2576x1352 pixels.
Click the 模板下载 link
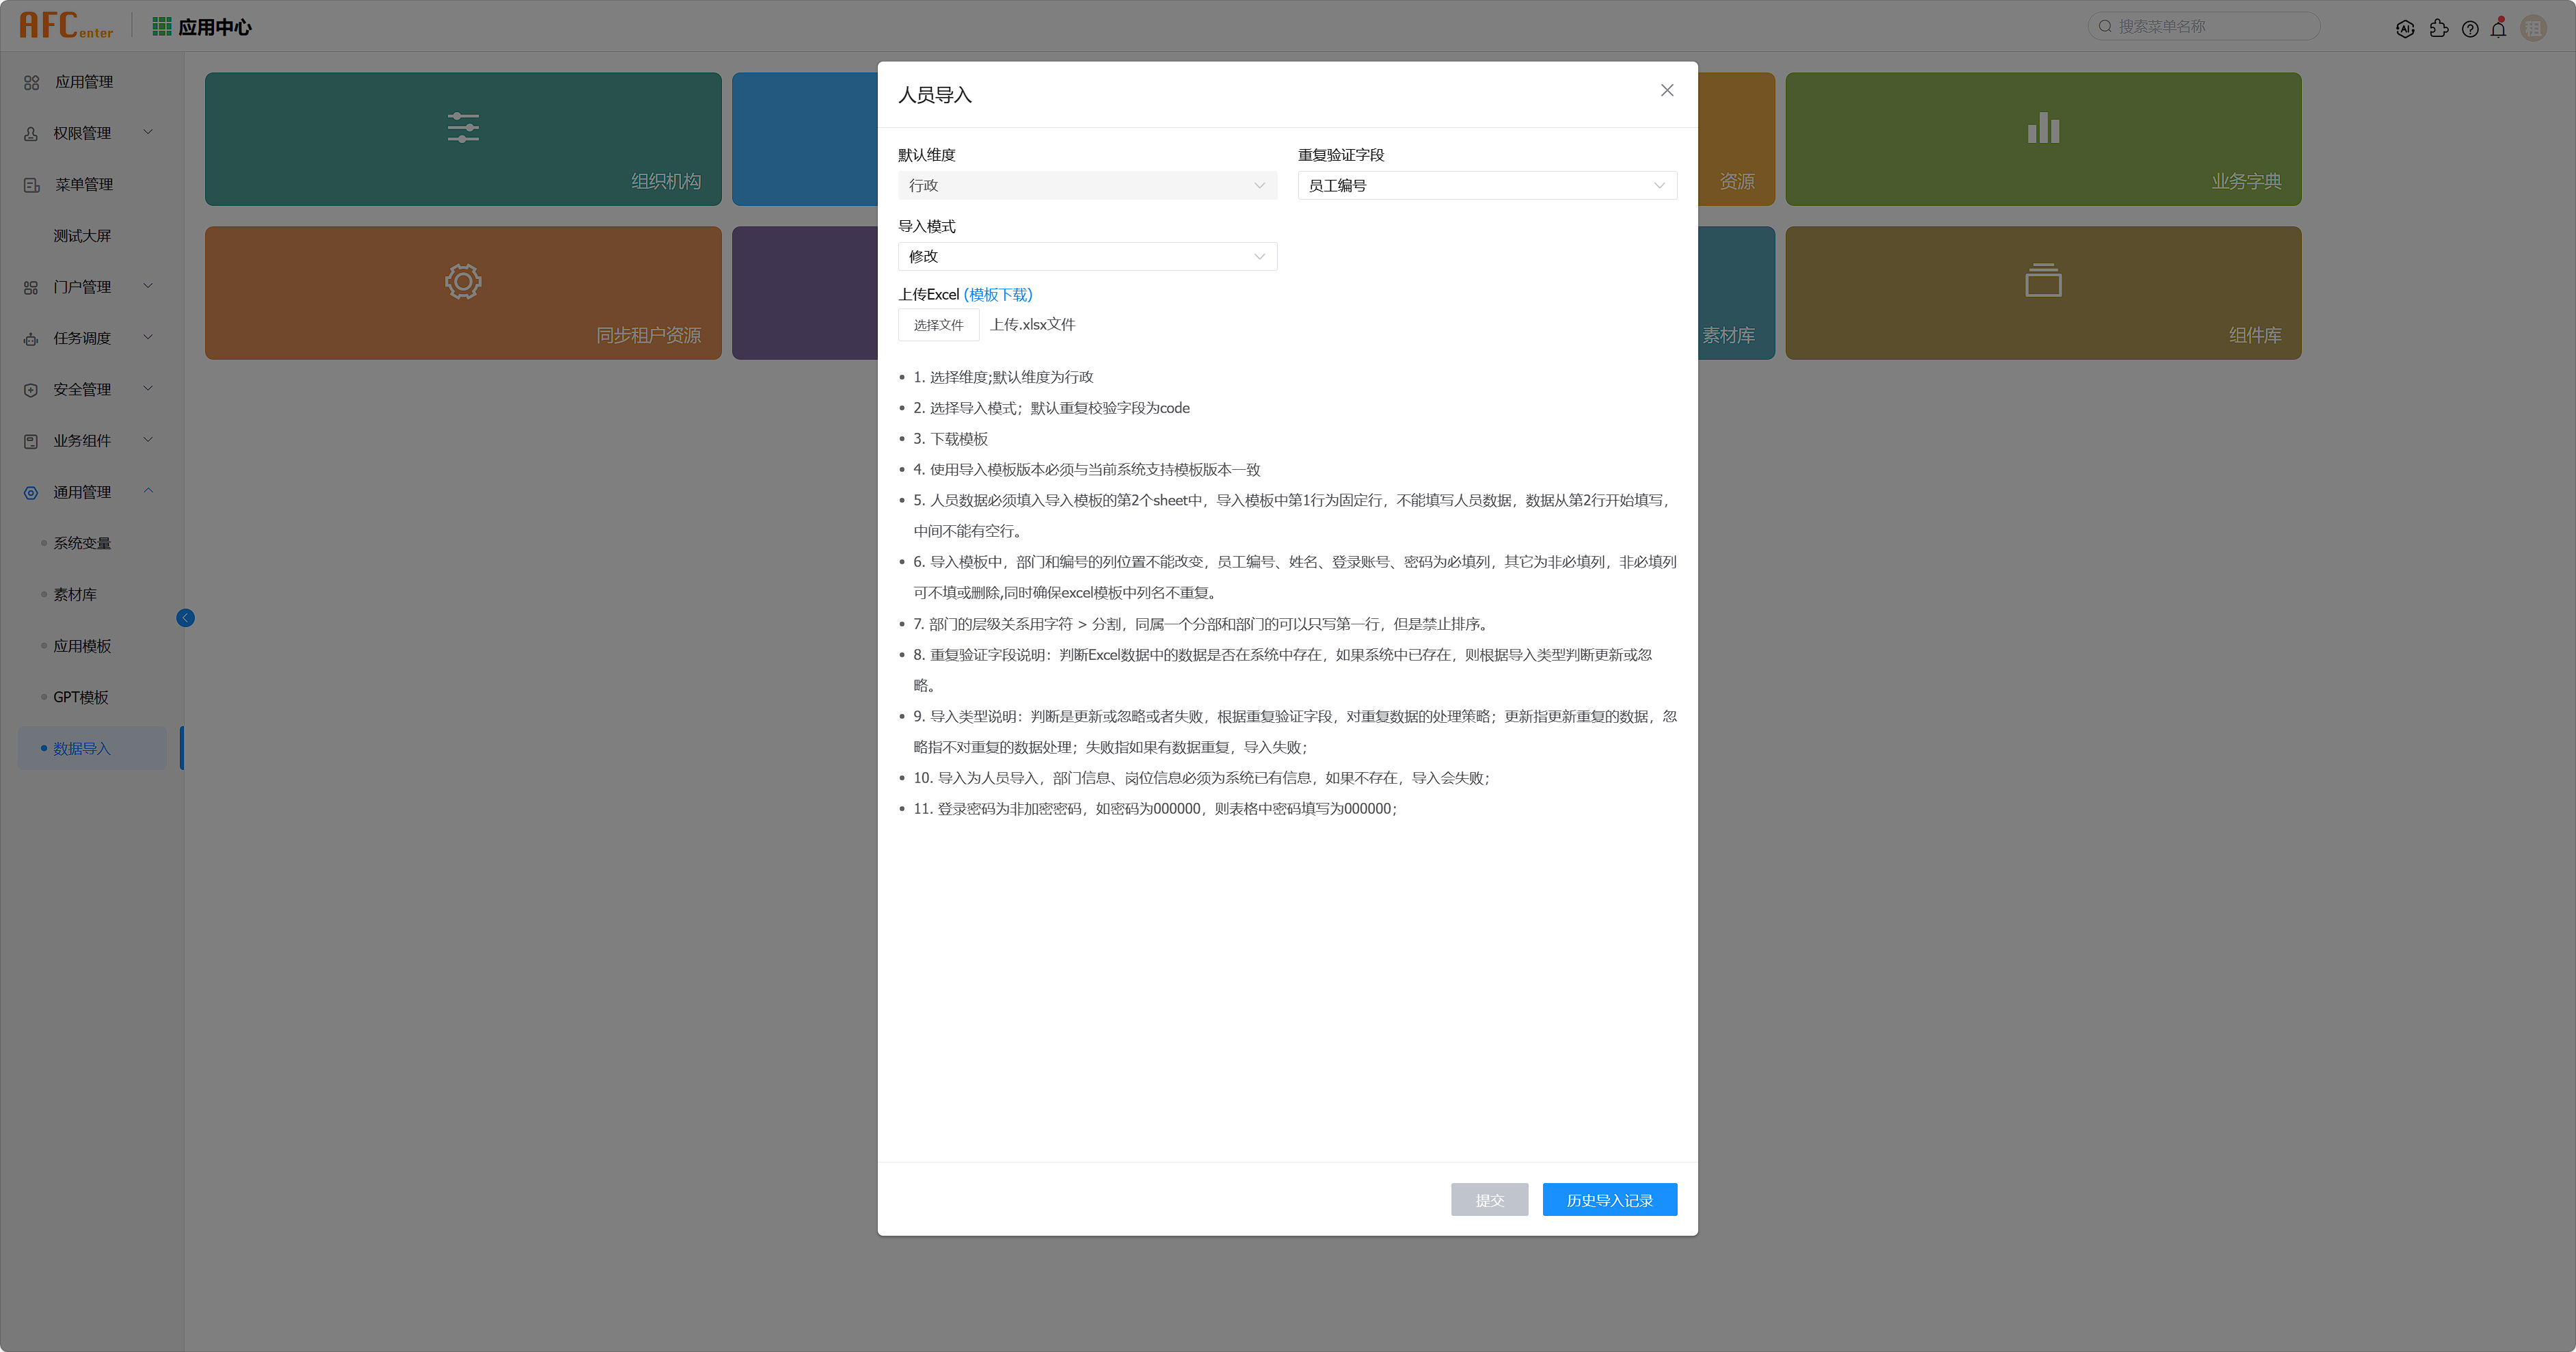998,294
